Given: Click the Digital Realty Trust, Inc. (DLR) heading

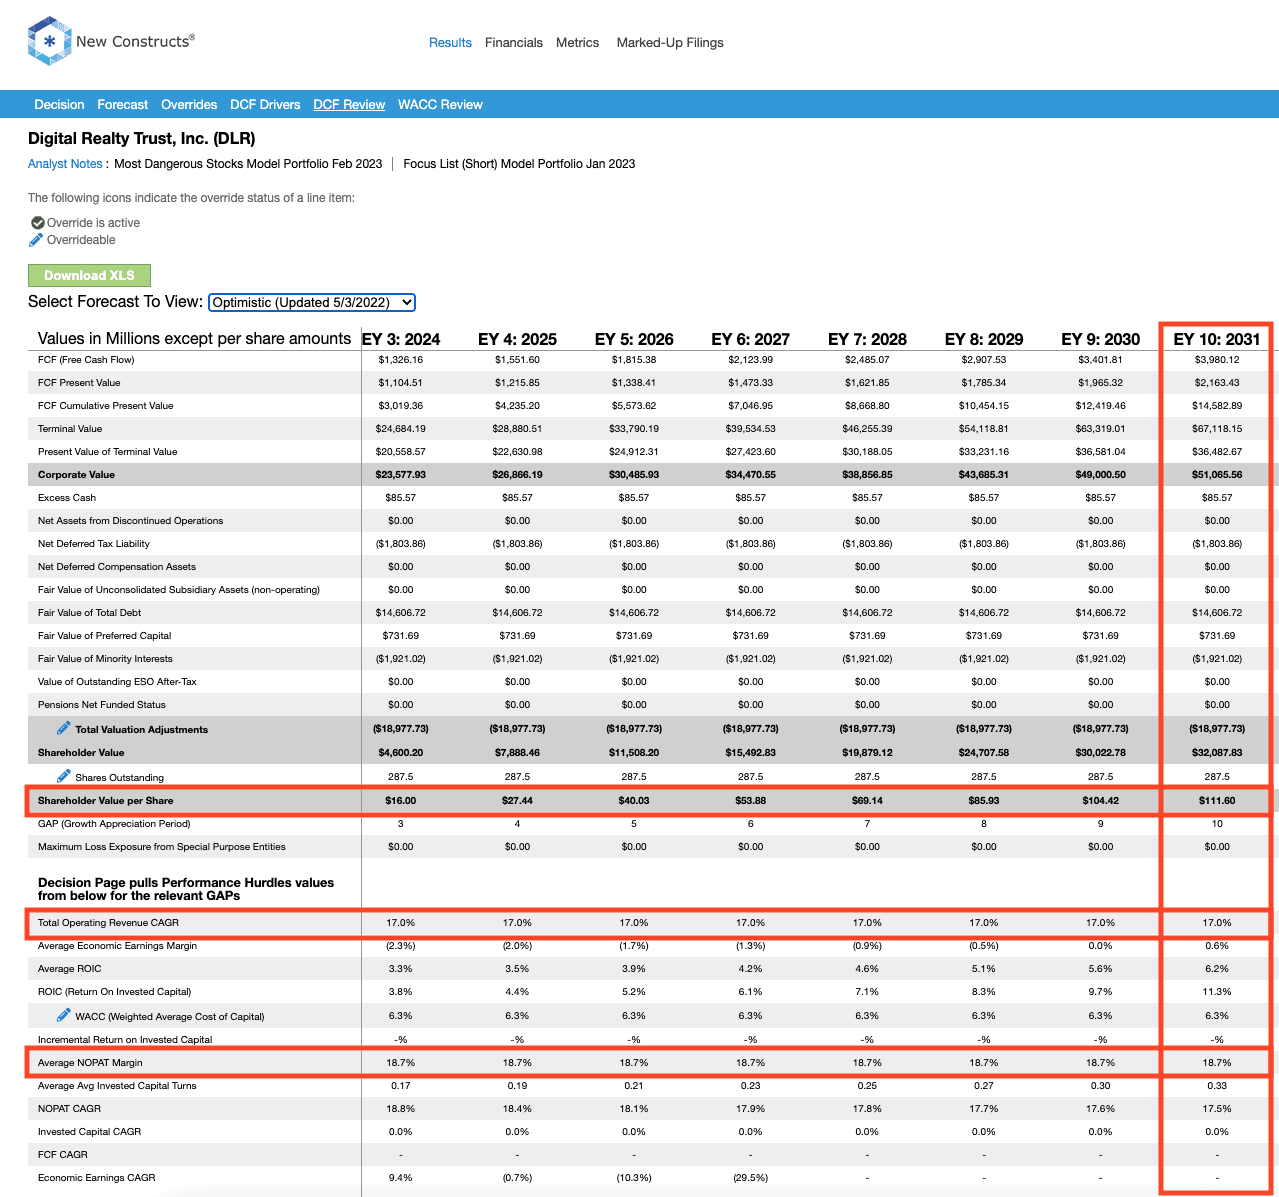Looking at the screenshot, I should (x=142, y=138).
